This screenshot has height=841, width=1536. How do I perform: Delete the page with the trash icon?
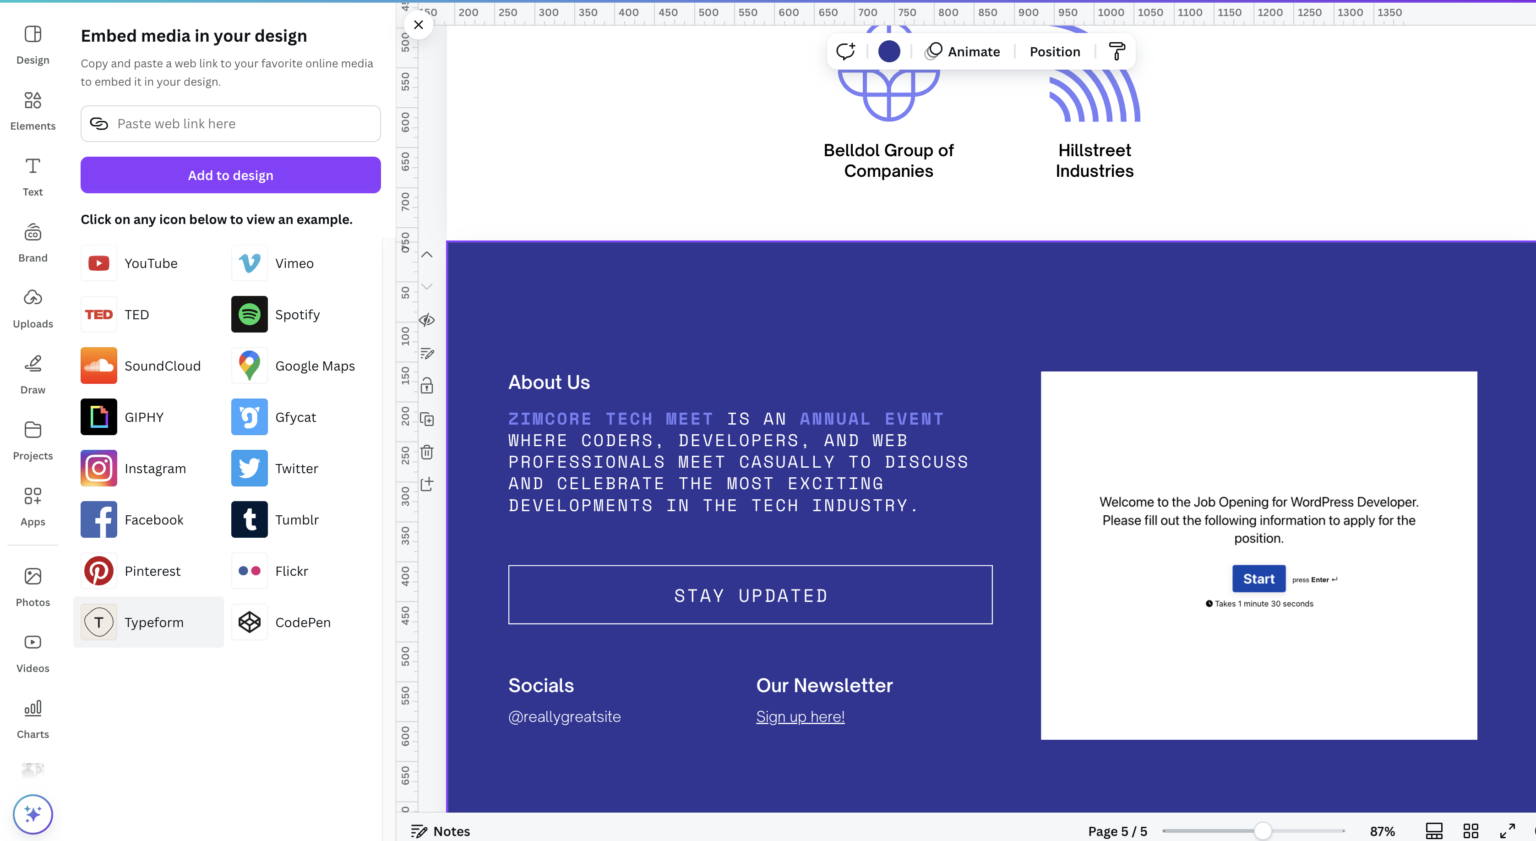coord(427,452)
